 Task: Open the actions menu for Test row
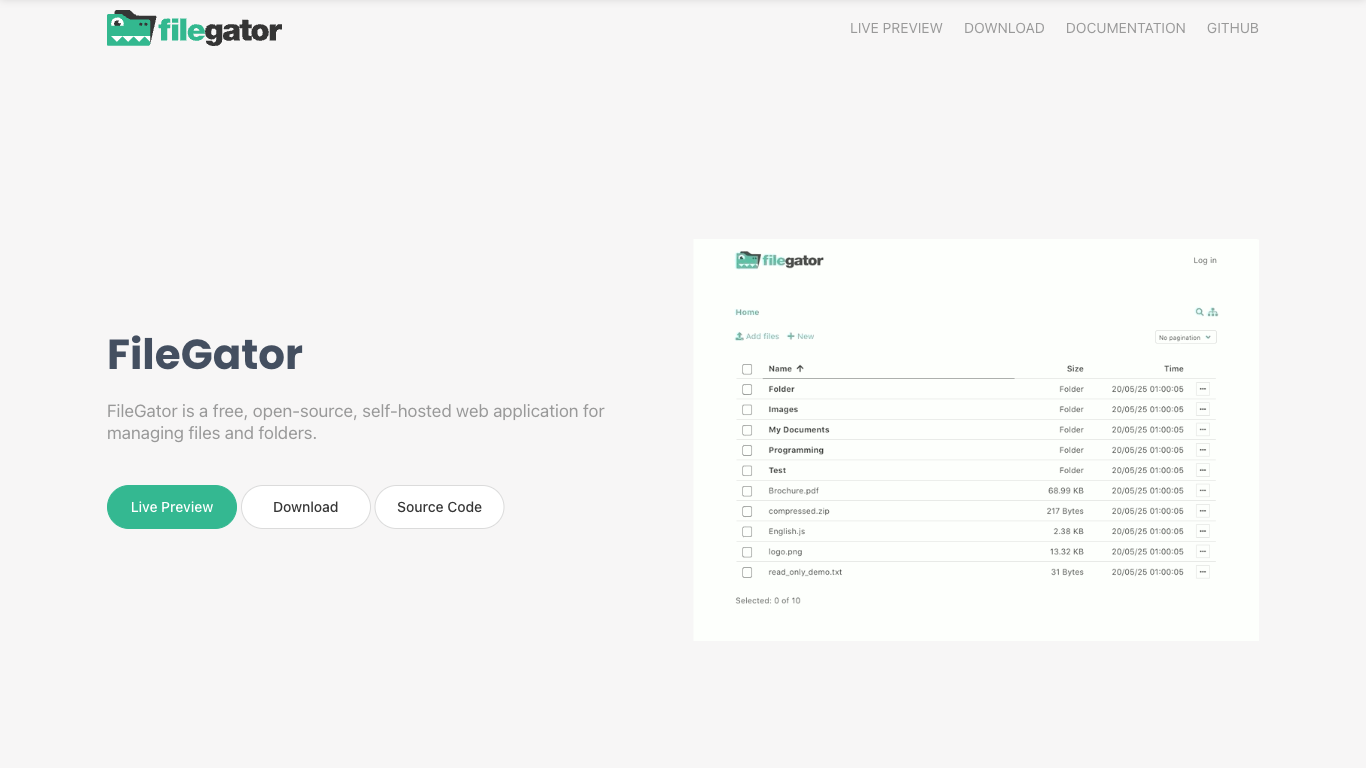tap(1203, 470)
